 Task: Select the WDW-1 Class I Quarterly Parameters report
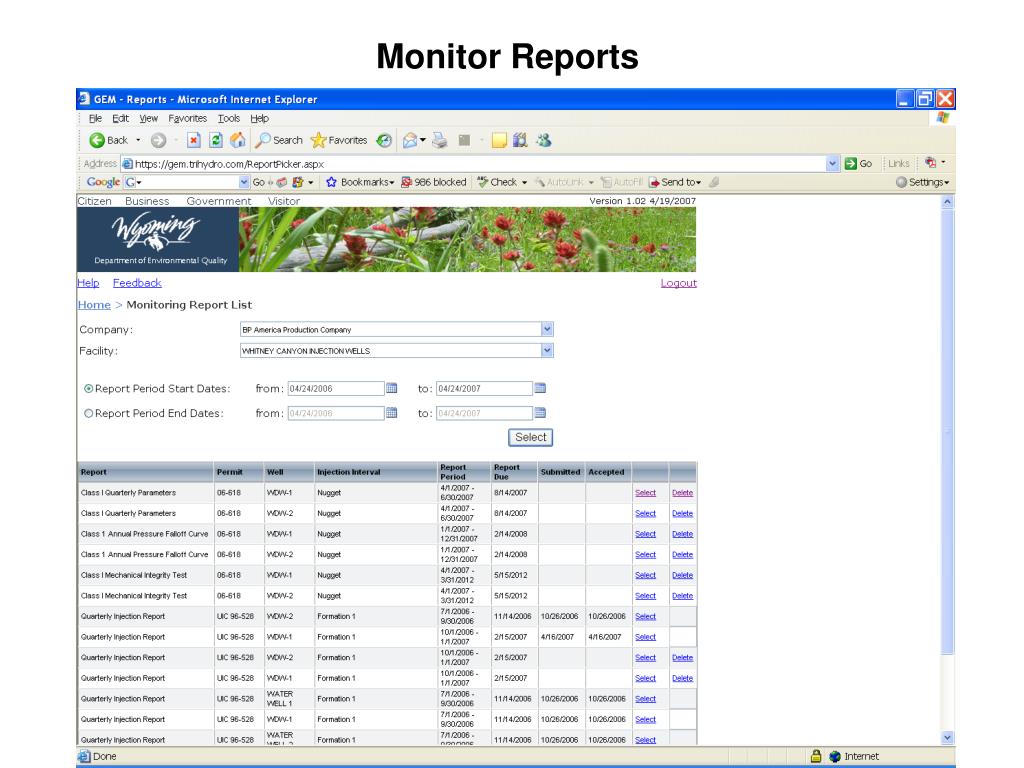point(645,493)
